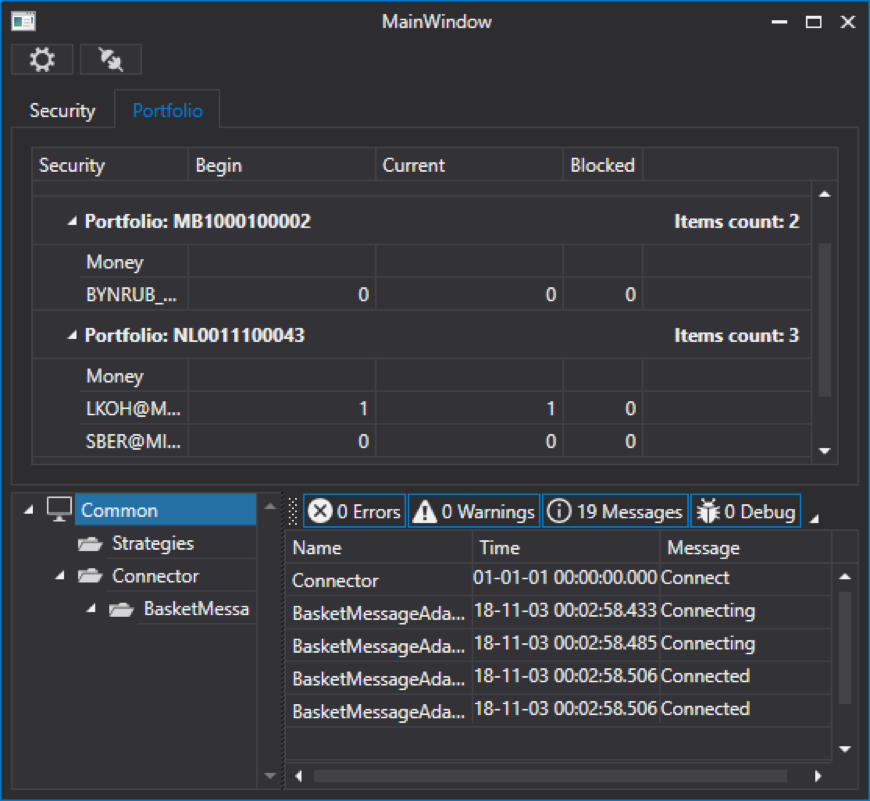
Task: Collapse the Portfolio NL0011100043 group
Action: pyautogui.click(x=71, y=336)
